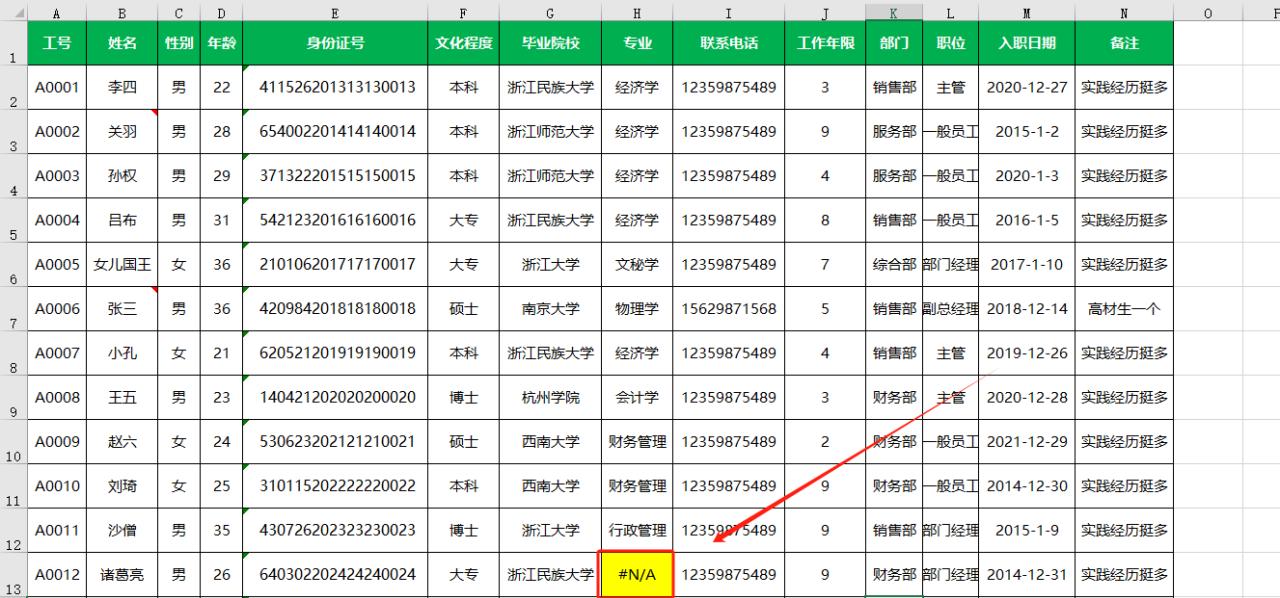Select the name cell 吕布
The height and width of the screenshot is (598, 1280).
pyautogui.click(x=122, y=220)
